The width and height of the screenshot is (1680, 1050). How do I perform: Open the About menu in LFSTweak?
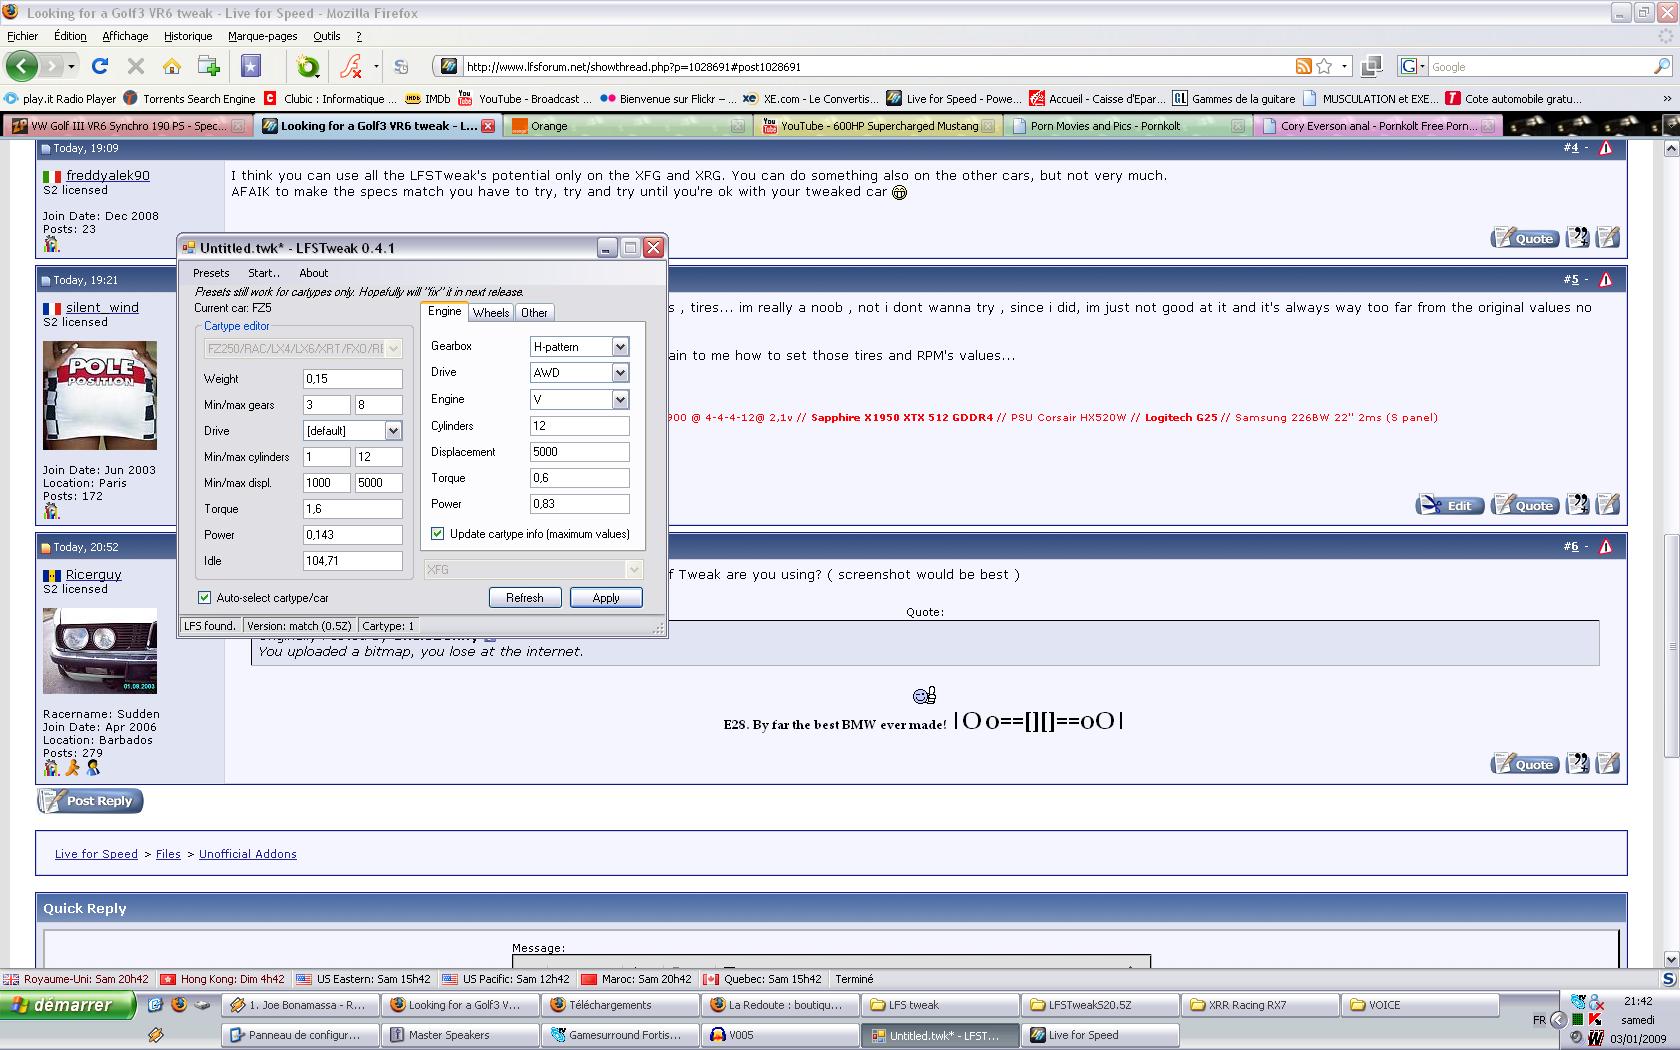pyautogui.click(x=313, y=273)
